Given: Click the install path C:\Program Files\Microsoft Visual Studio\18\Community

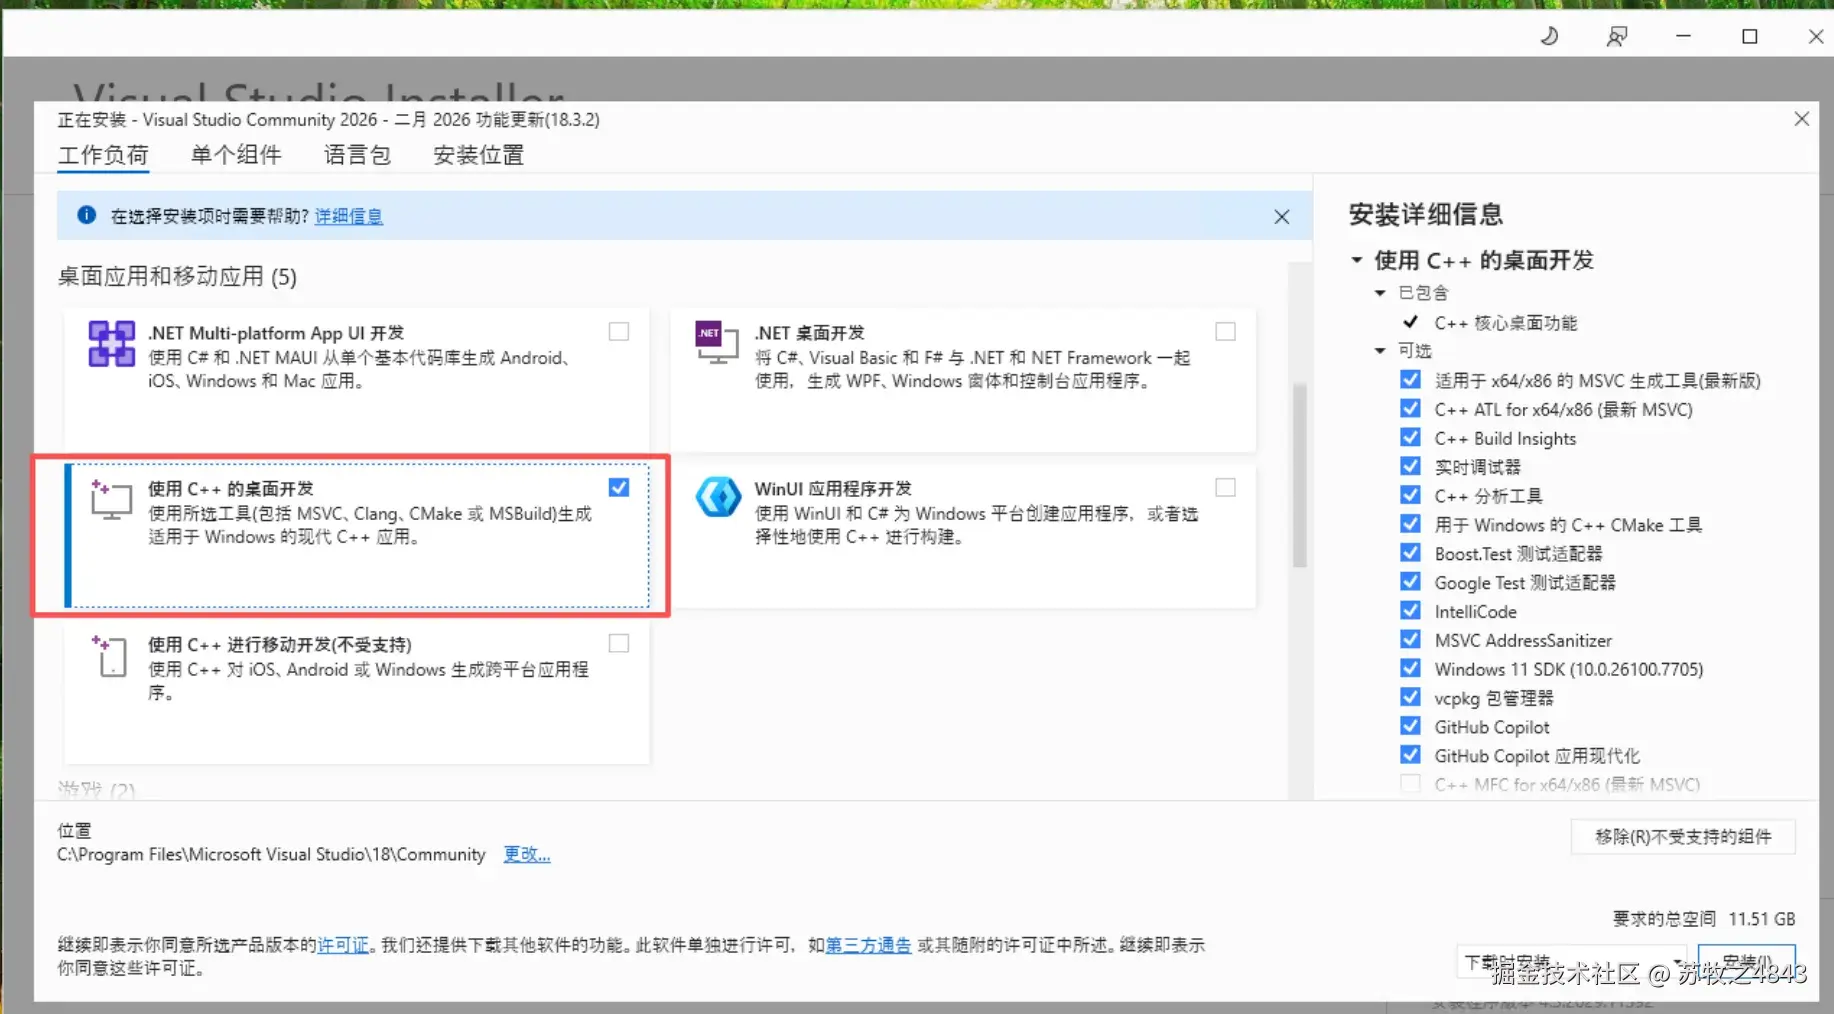Looking at the screenshot, I should click(271, 854).
